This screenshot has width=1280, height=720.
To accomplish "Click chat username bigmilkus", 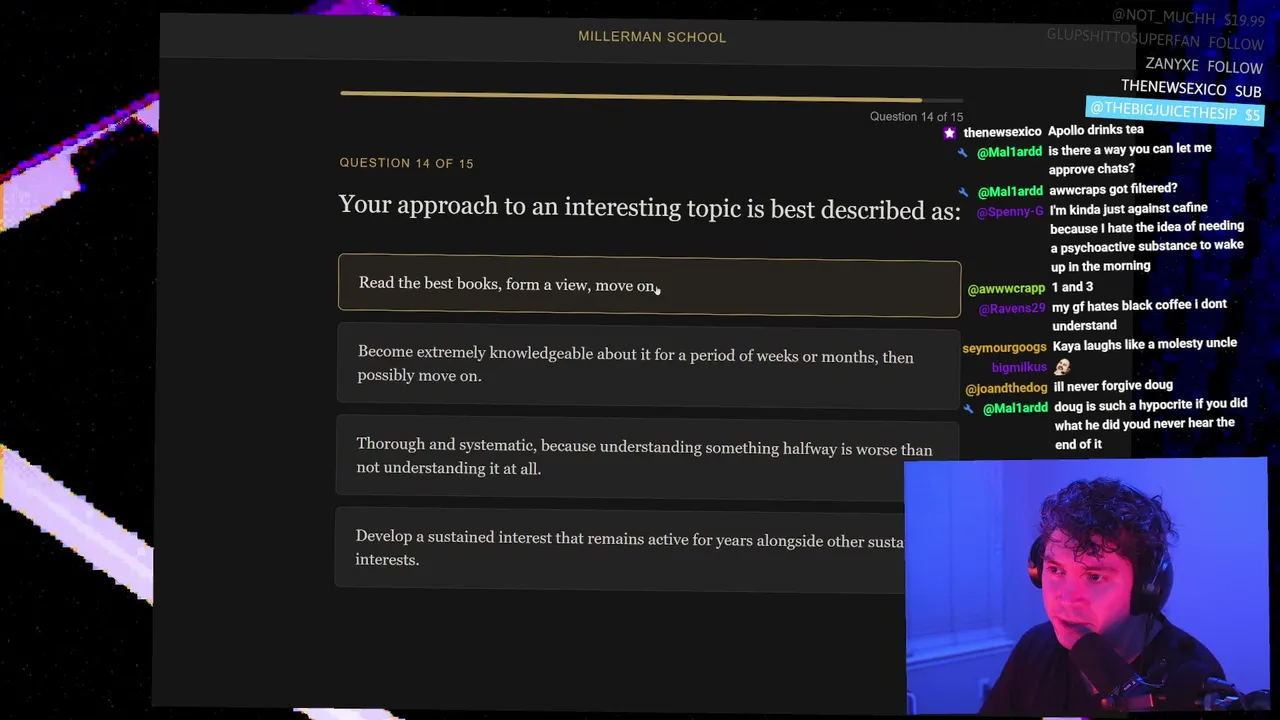I will point(1019,368).
